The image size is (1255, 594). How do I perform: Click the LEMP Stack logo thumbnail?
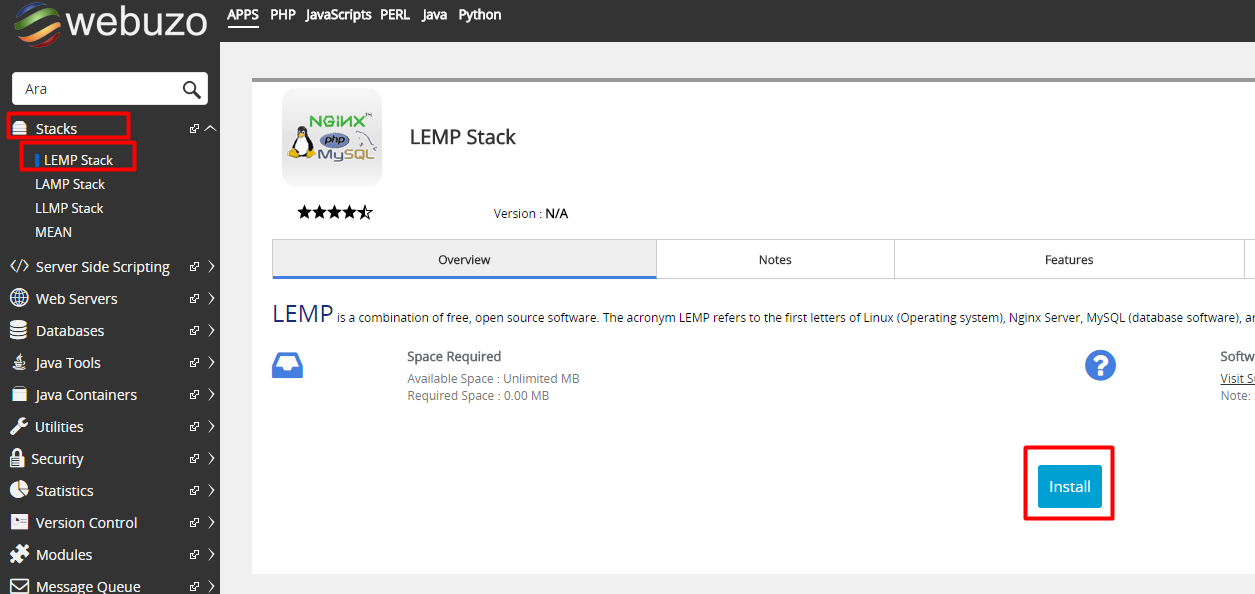tap(332, 137)
